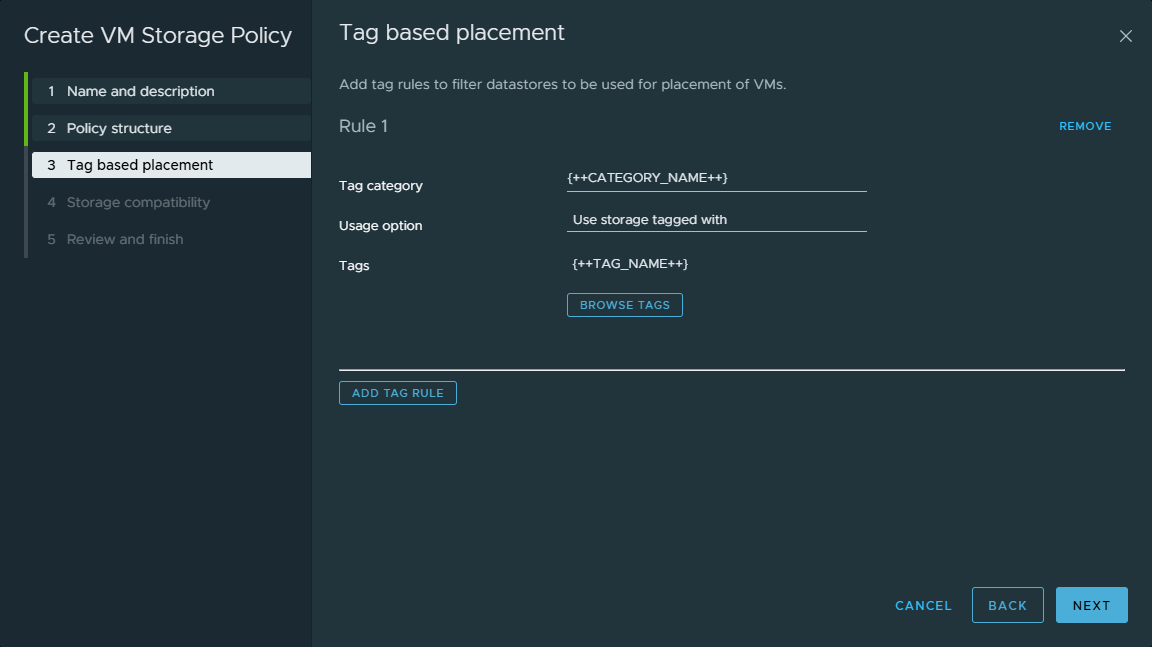
Task: Click the selected tag name value
Action: pyautogui.click(x=630, y=263)
